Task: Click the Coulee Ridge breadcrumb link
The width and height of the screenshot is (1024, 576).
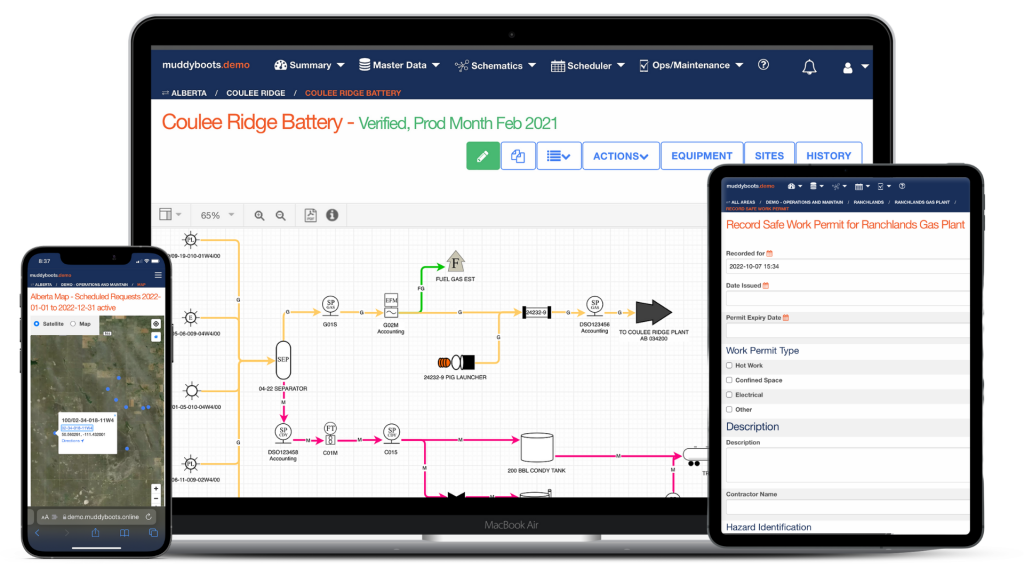Action: coord(255,93)
